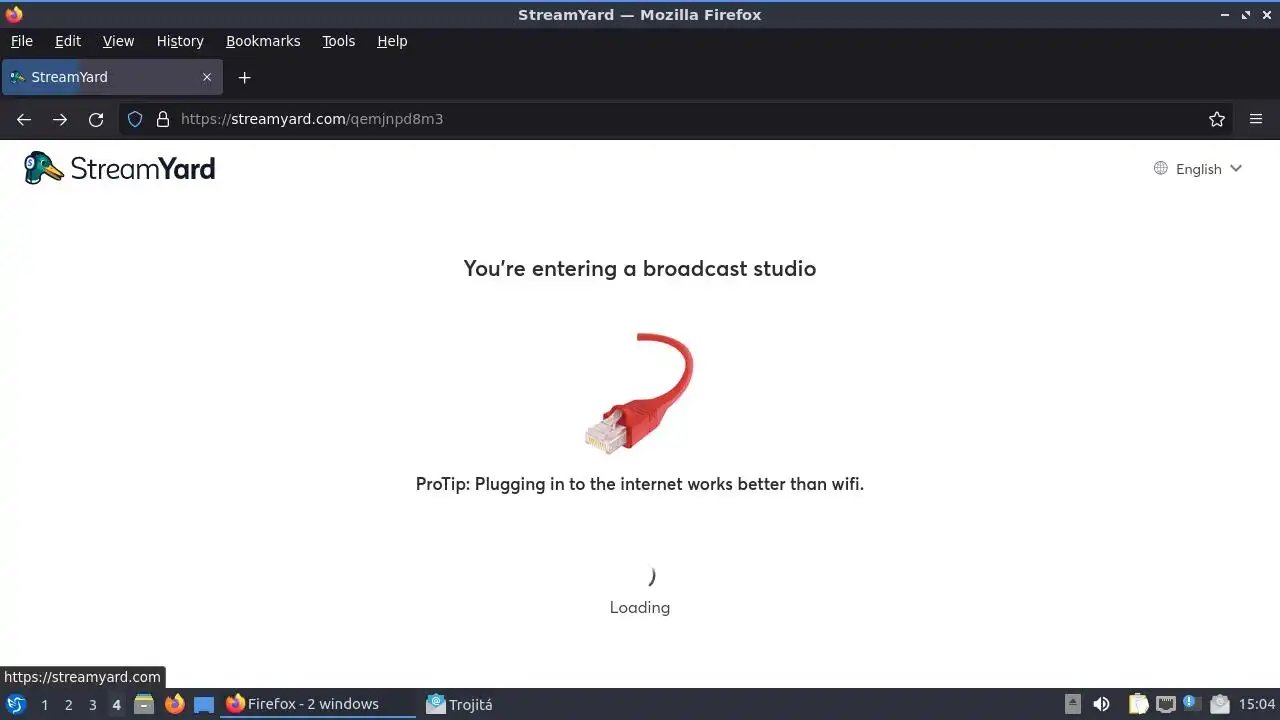Open the desktop start menu launcher
The image size is (1280, 720).
(16, 704)
